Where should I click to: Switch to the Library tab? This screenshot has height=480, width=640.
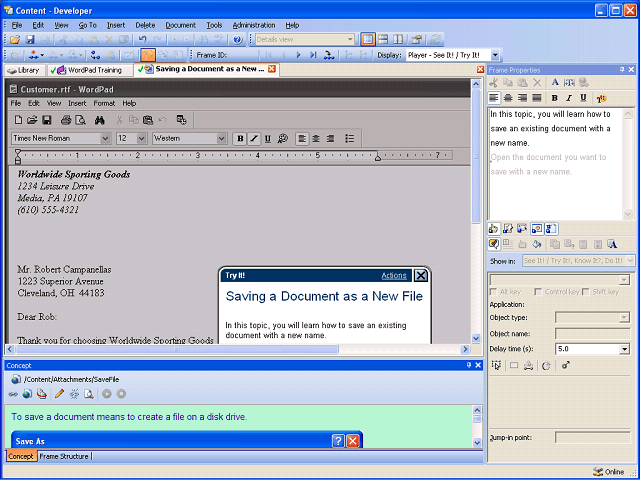coord(24,70)
